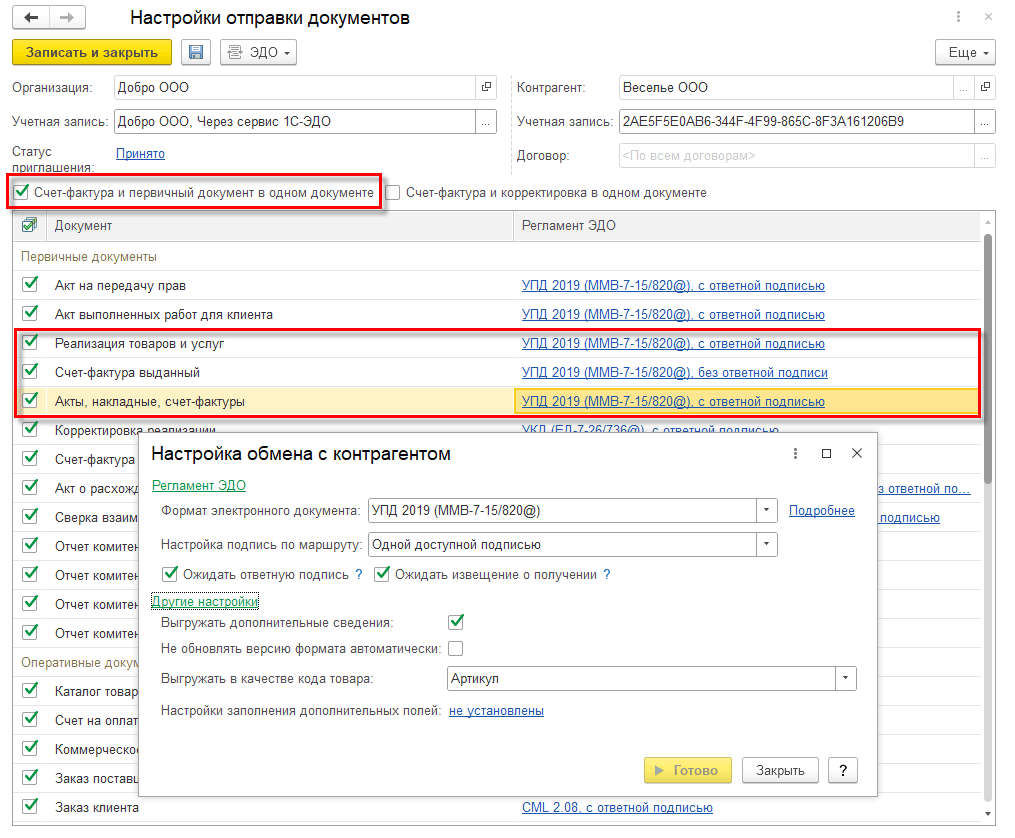
Task: Uncheck Акт на передачу прав row
Action: [x=30, y=285]
